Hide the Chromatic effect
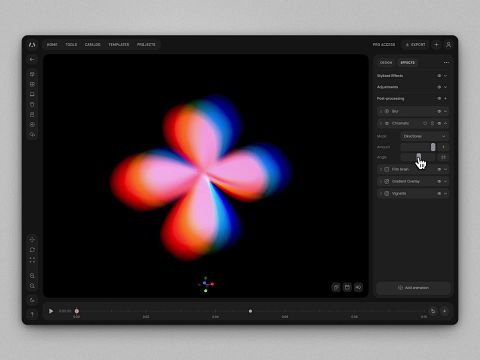This screenshot has height=360, width=480. coord(439,123)
